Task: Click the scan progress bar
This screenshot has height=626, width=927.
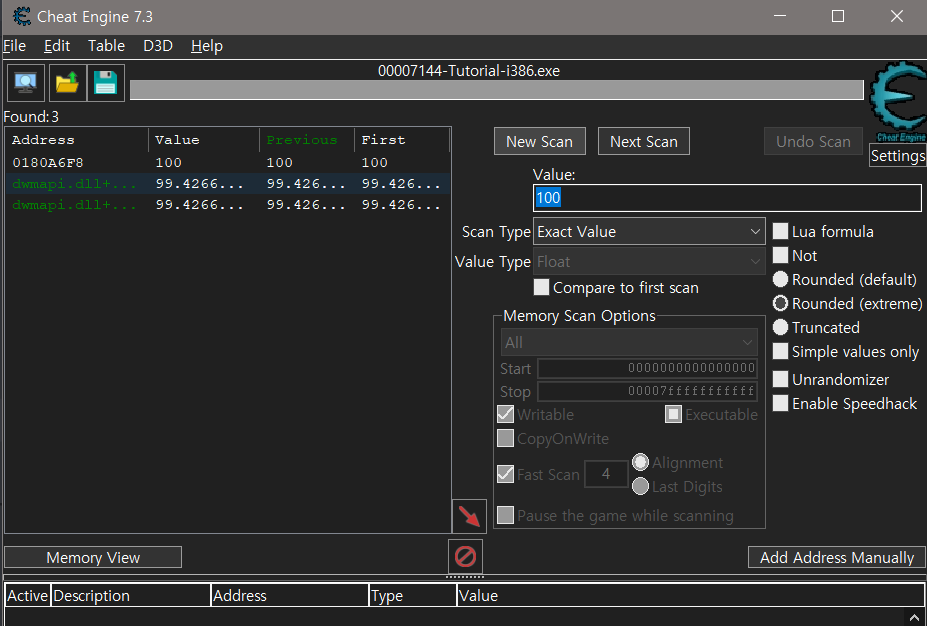Action: pyautogui.click(x=497, y=90)
